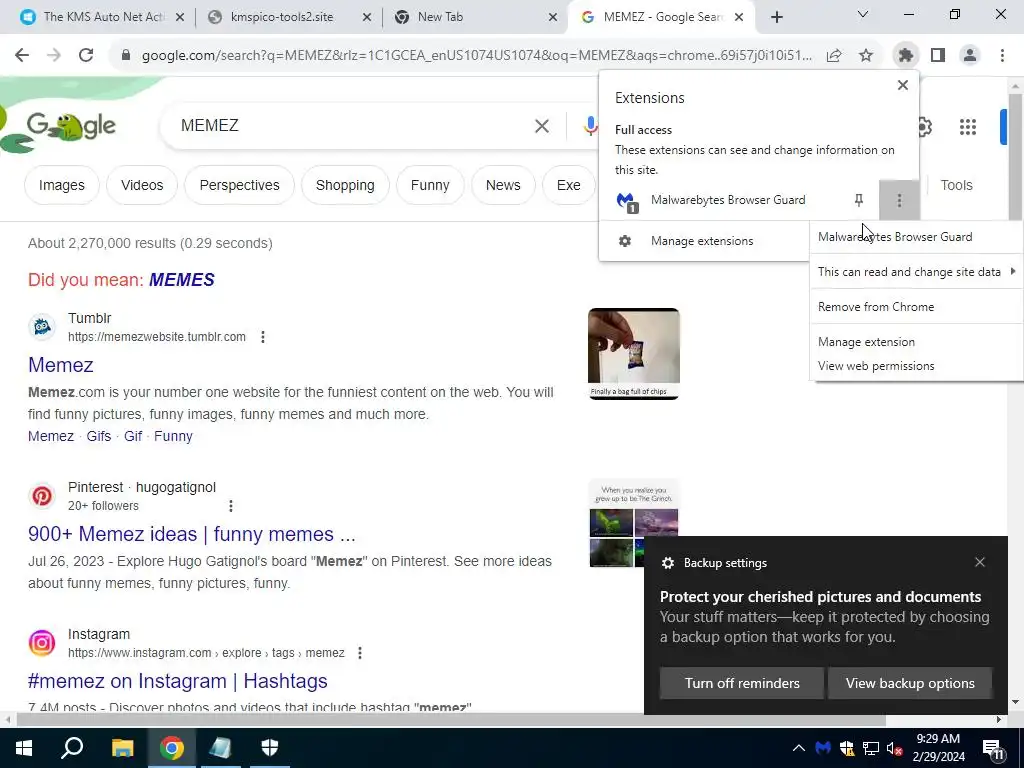Open a new tab with the plus button
Image resolution: width=1024 pixels, height=768 pixels.
[776, 17]
